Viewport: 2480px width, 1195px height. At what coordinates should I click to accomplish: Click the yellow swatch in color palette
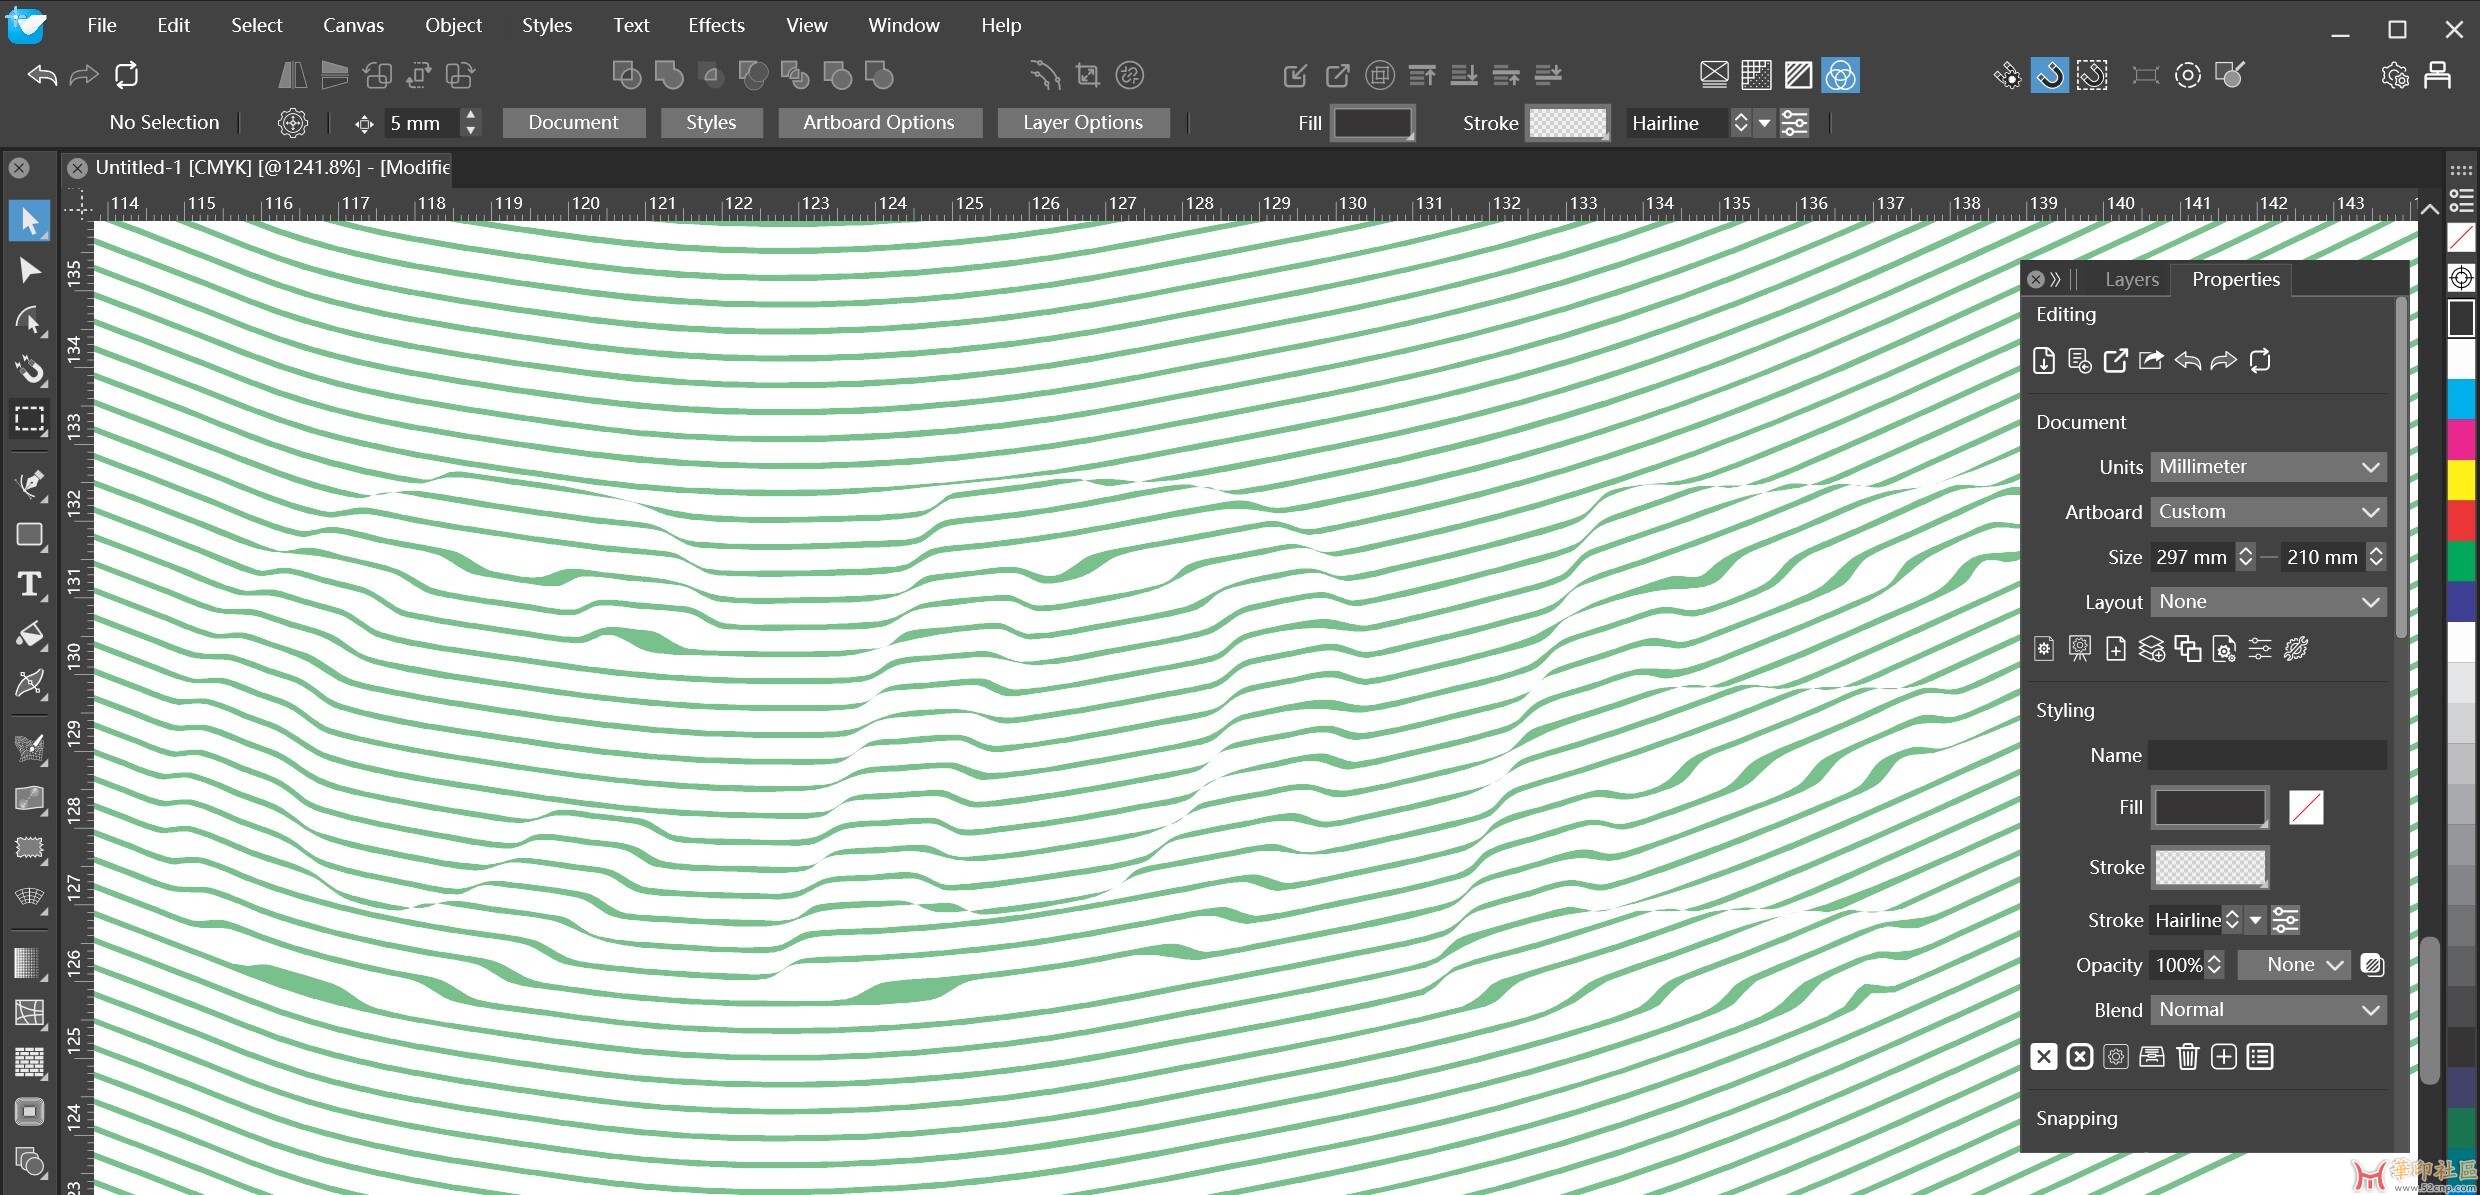[2460, 478]
